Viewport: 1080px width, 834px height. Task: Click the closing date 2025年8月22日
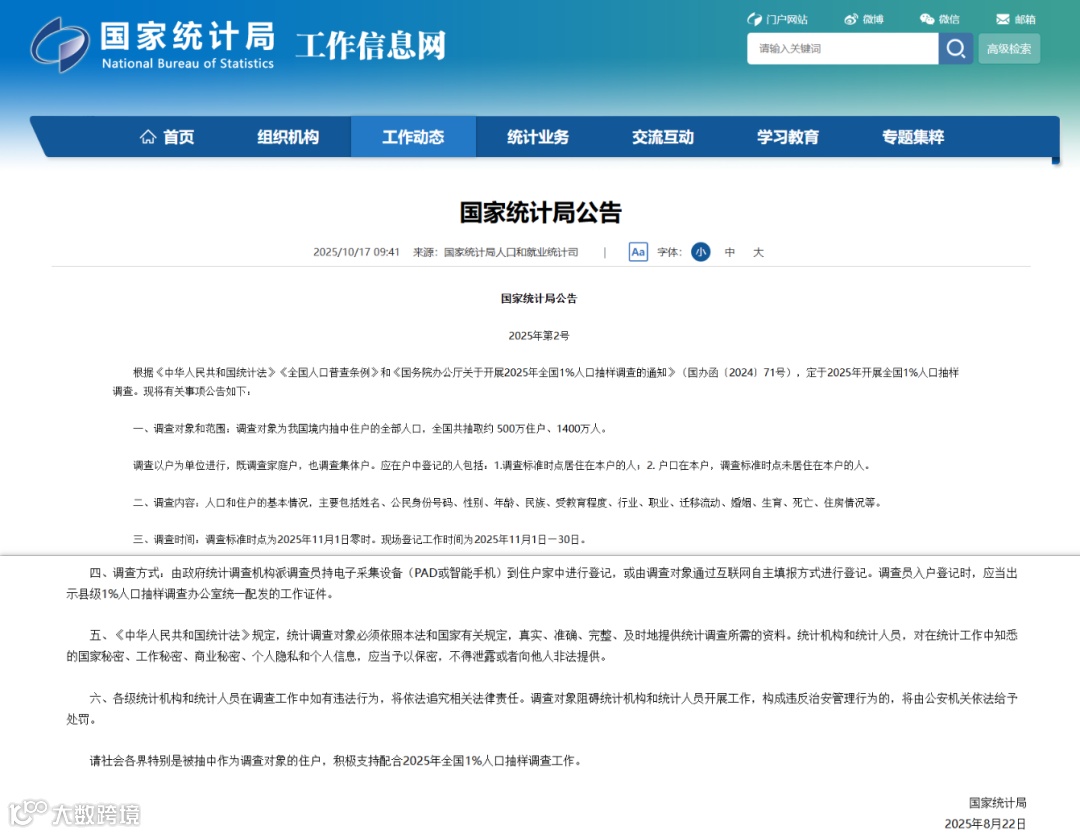pyautogui.click(x=986, y=824)
